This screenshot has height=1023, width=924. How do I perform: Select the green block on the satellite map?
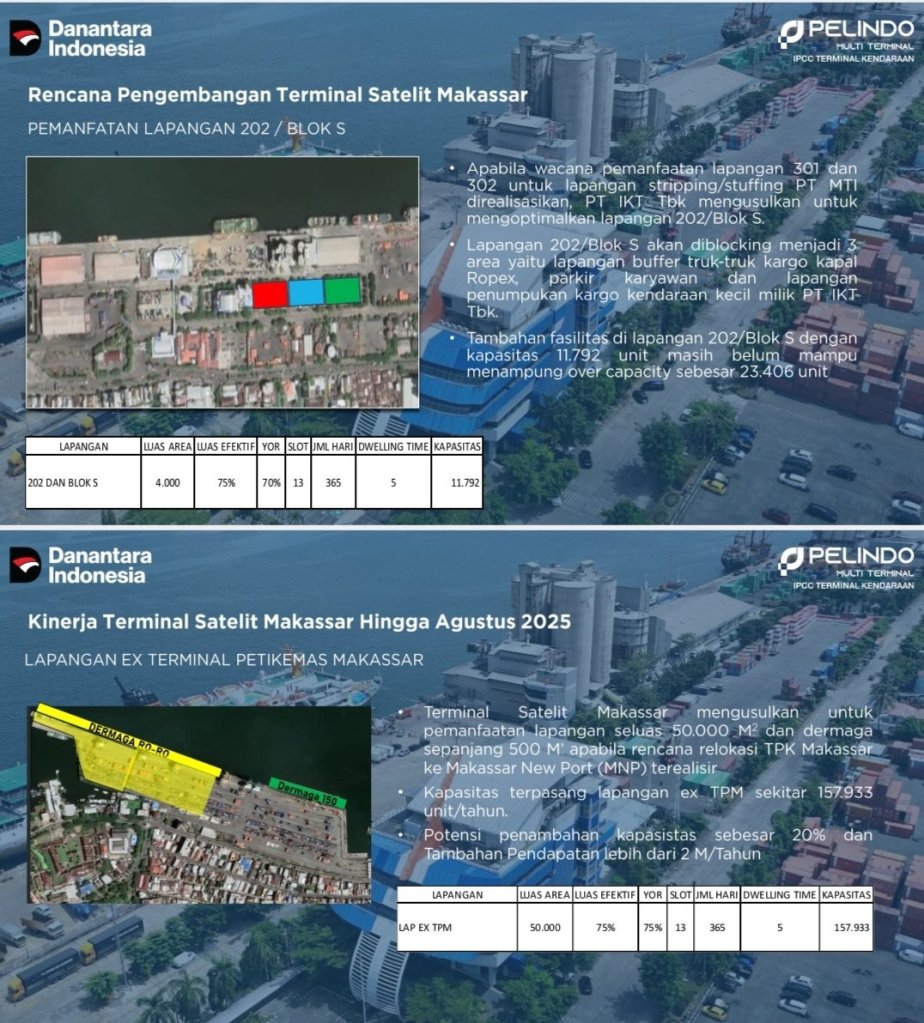[342, 291]
